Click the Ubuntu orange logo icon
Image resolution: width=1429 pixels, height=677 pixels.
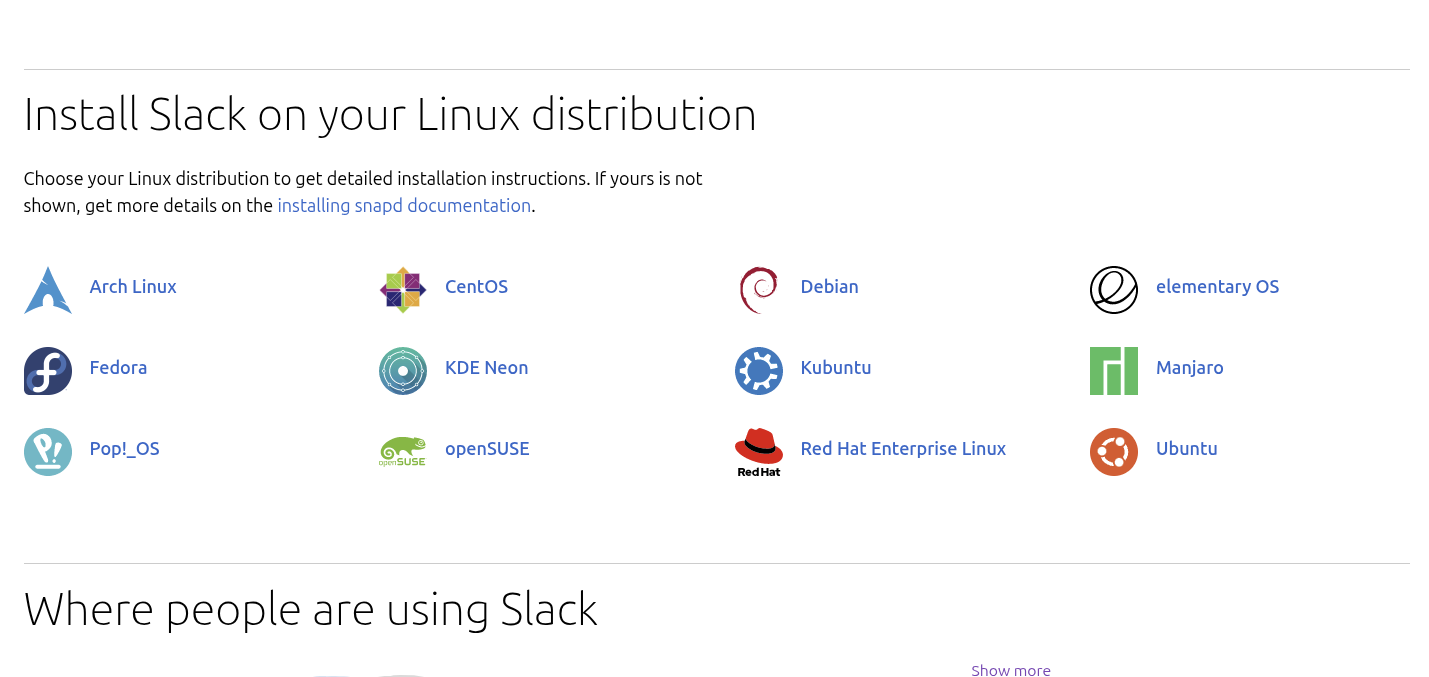click(x=1114, y=452)
